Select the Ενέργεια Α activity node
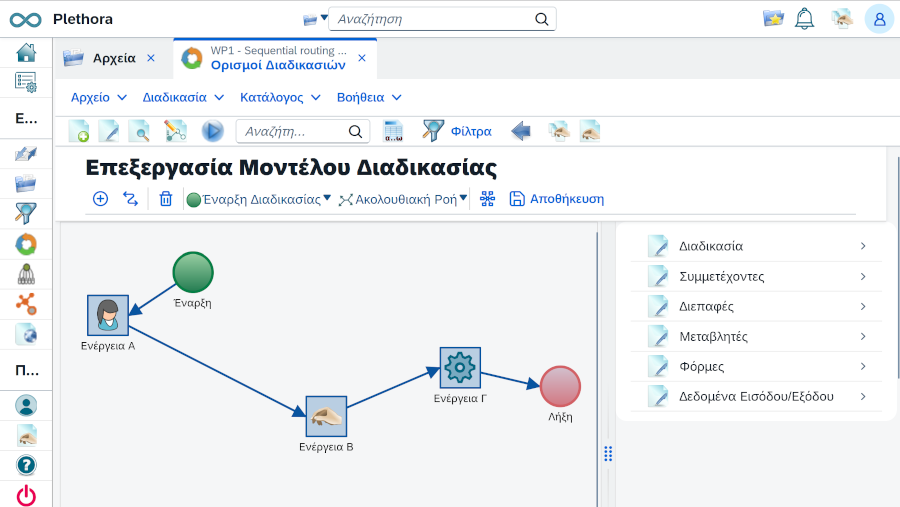Image resolution: width=900 pixels, height=507 pixels. 108,315
